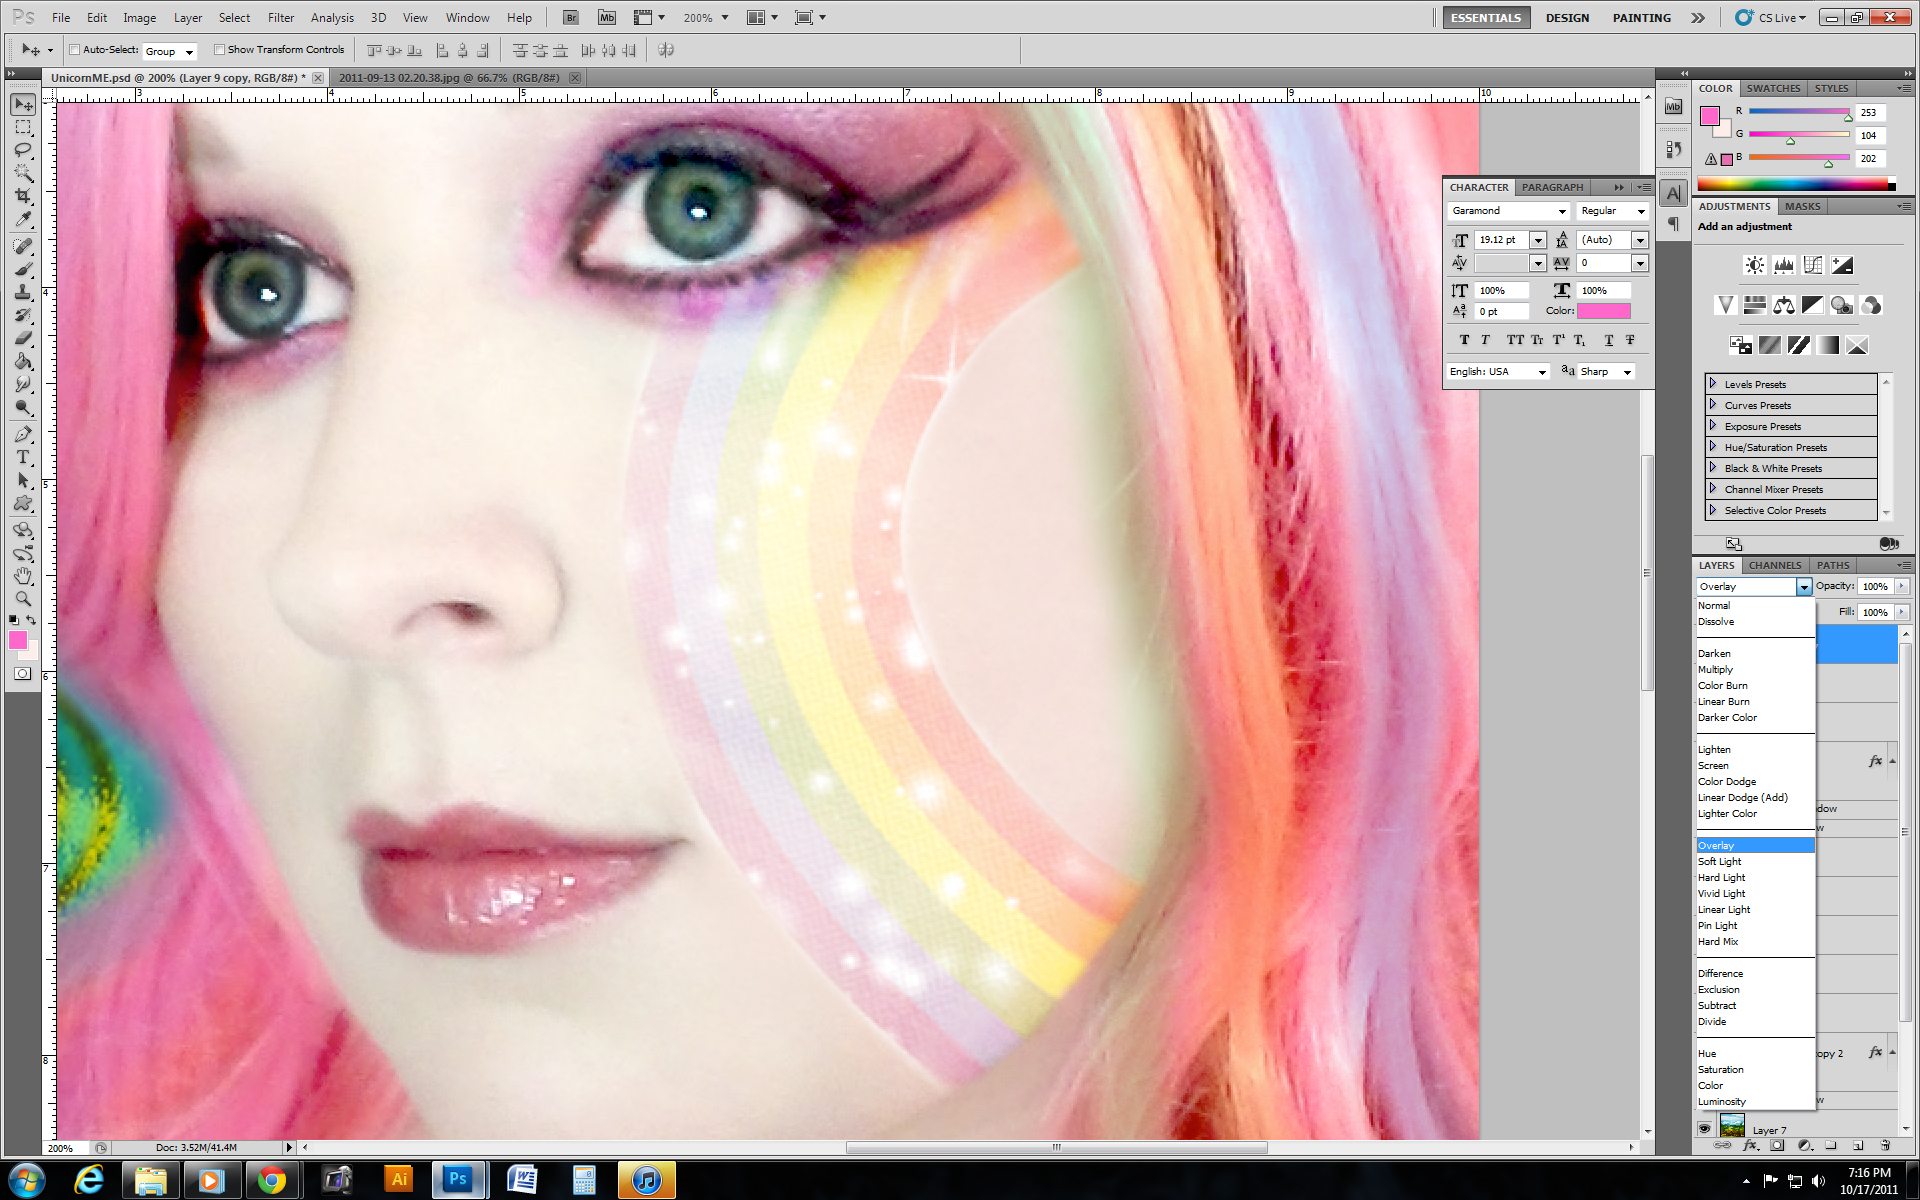This screenshot has height=1200, width=1920.
Task: Select the Spot Healing Brush tool
Action: [23, 246]
